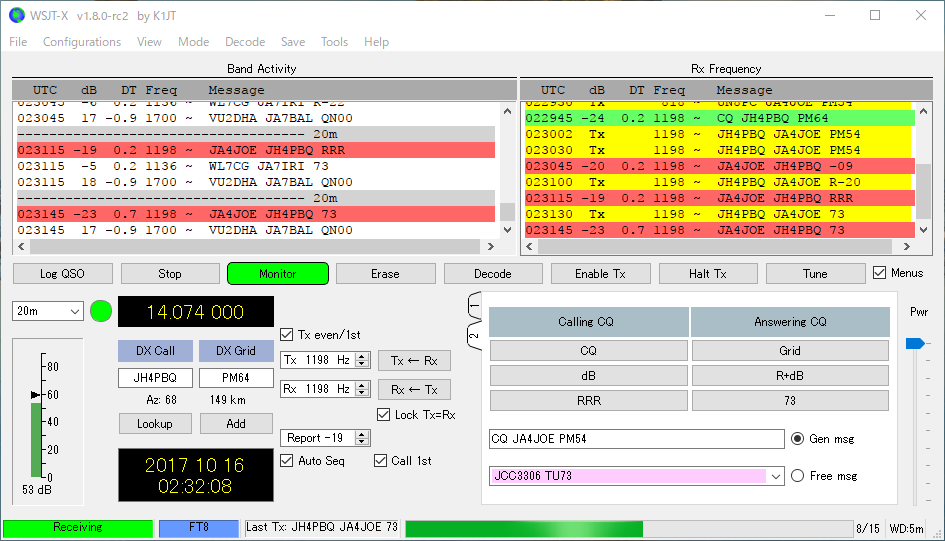Increase the Tx 1198 Hz spinner up arrow

coord(362,357)
